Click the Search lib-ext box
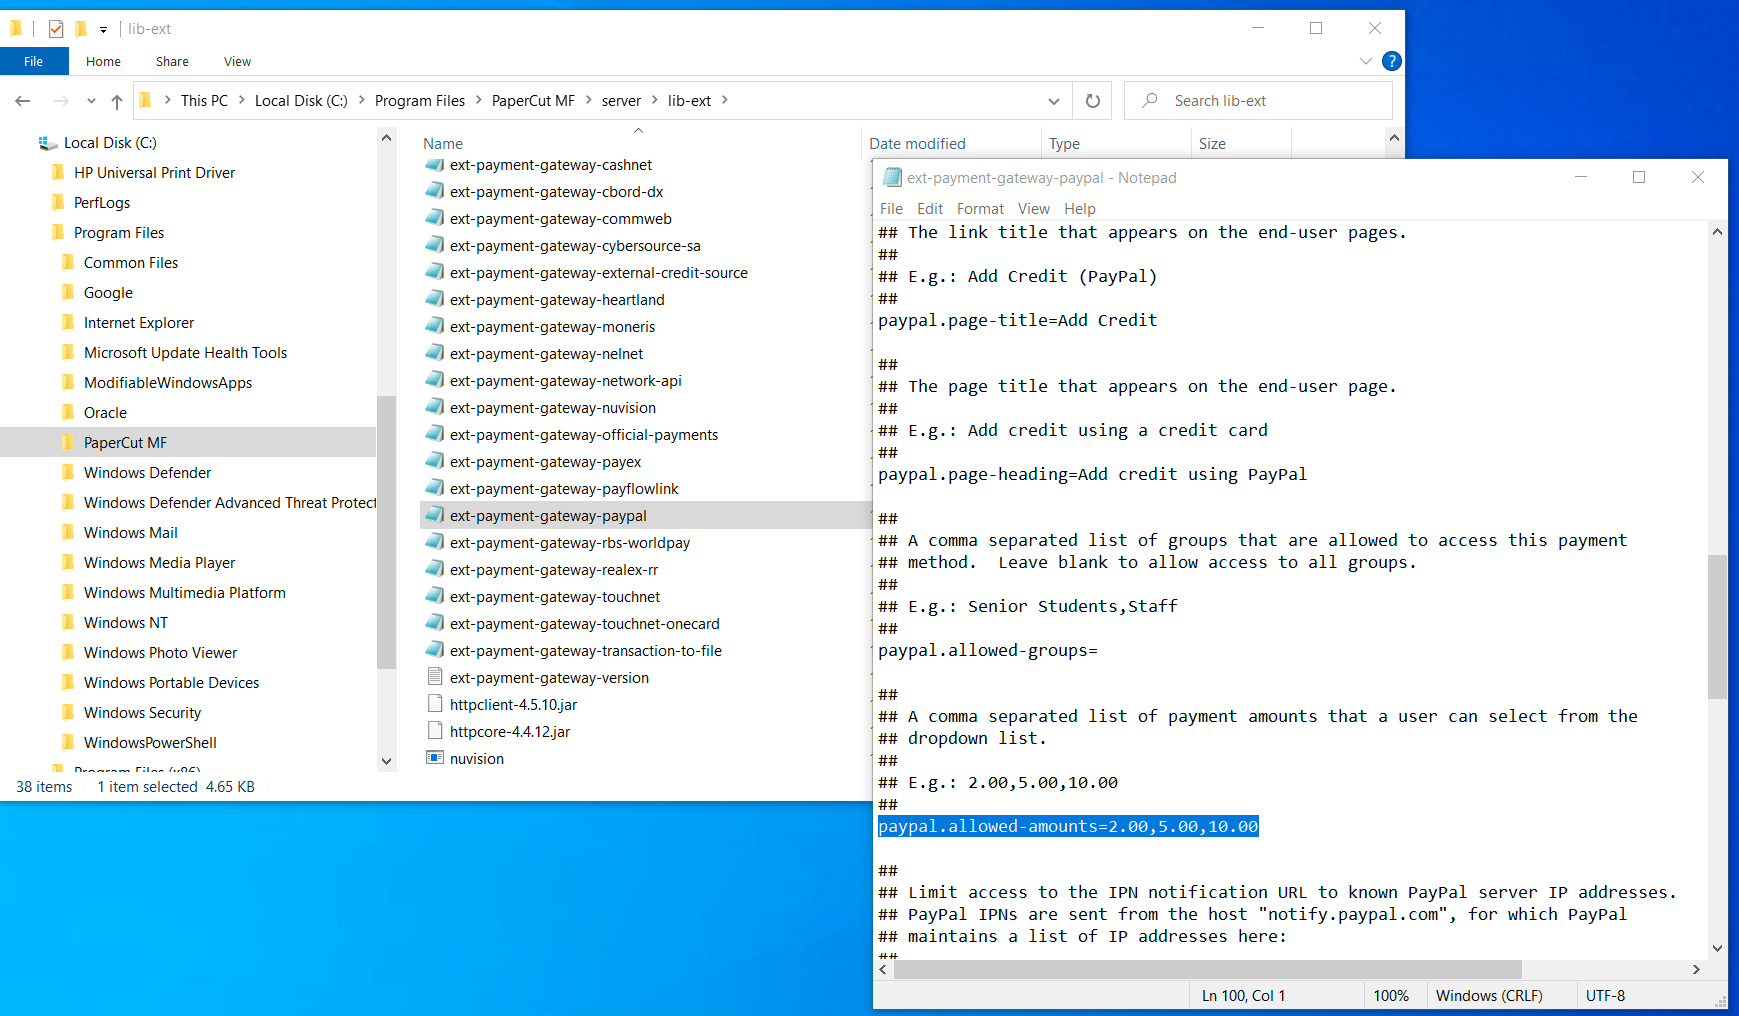This screenshot has width=1739, height=1016. coord(1258,101)
